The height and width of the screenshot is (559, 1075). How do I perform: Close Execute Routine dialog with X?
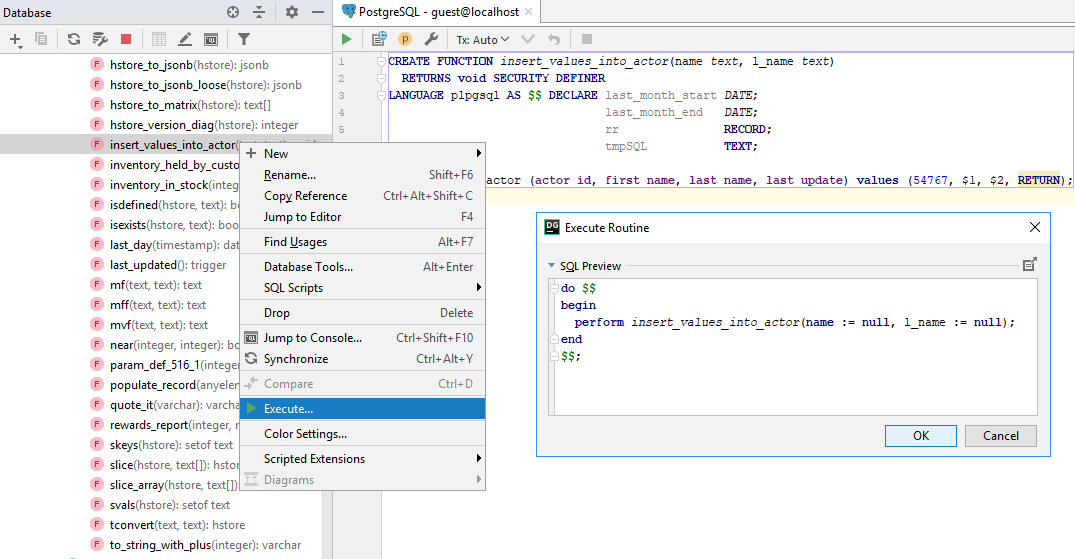pos(1035,227)
